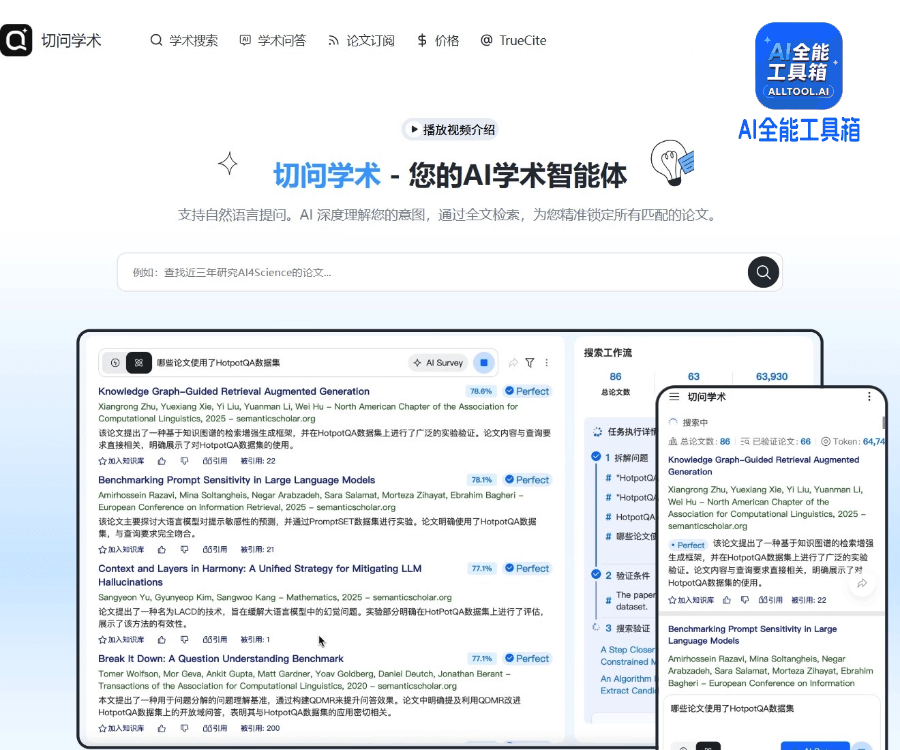Screen dimensions: 900x750
Task: Click the 切问学术 logo icon
Action: pyautogui.click(x=16, y=40)
